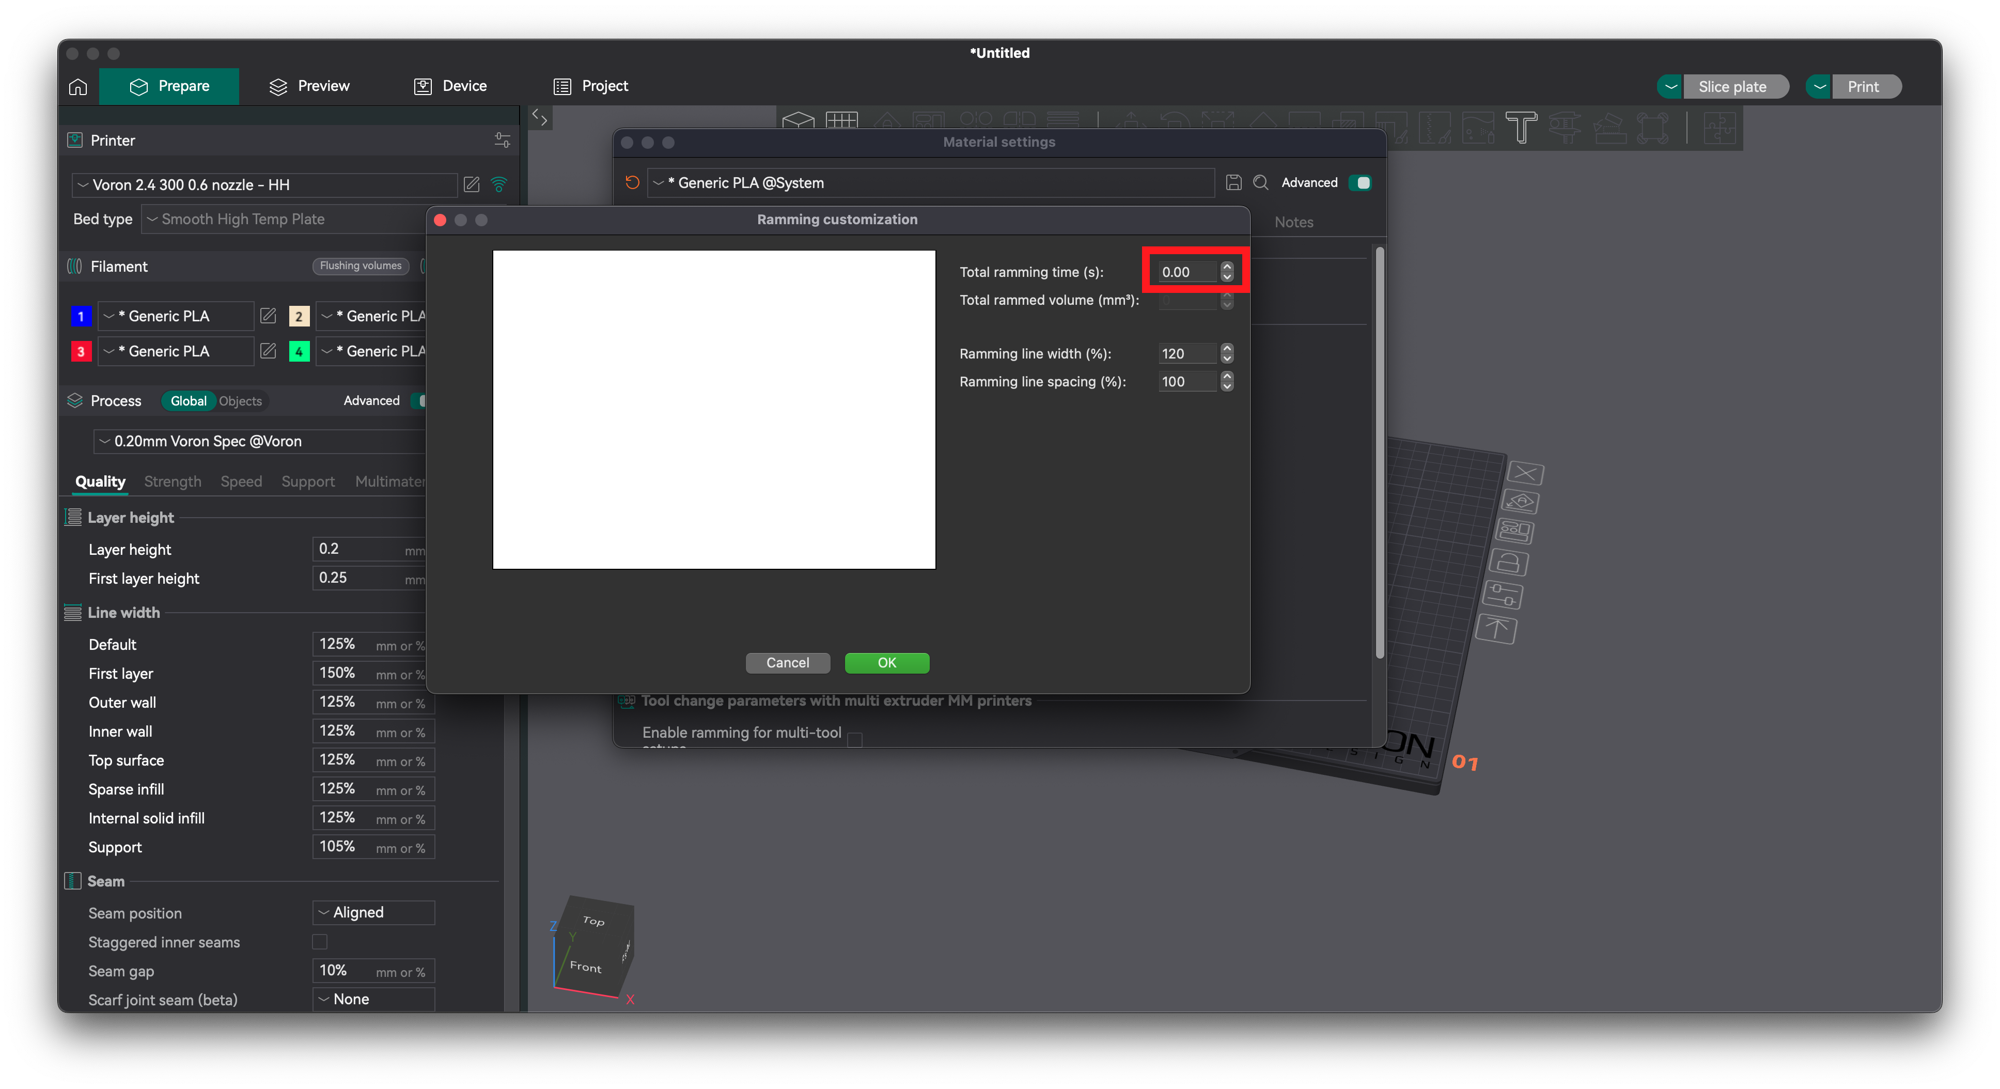Go to the Home screen icon
This screenshot has width=2000, height=1089.
[x=78, y=87]
